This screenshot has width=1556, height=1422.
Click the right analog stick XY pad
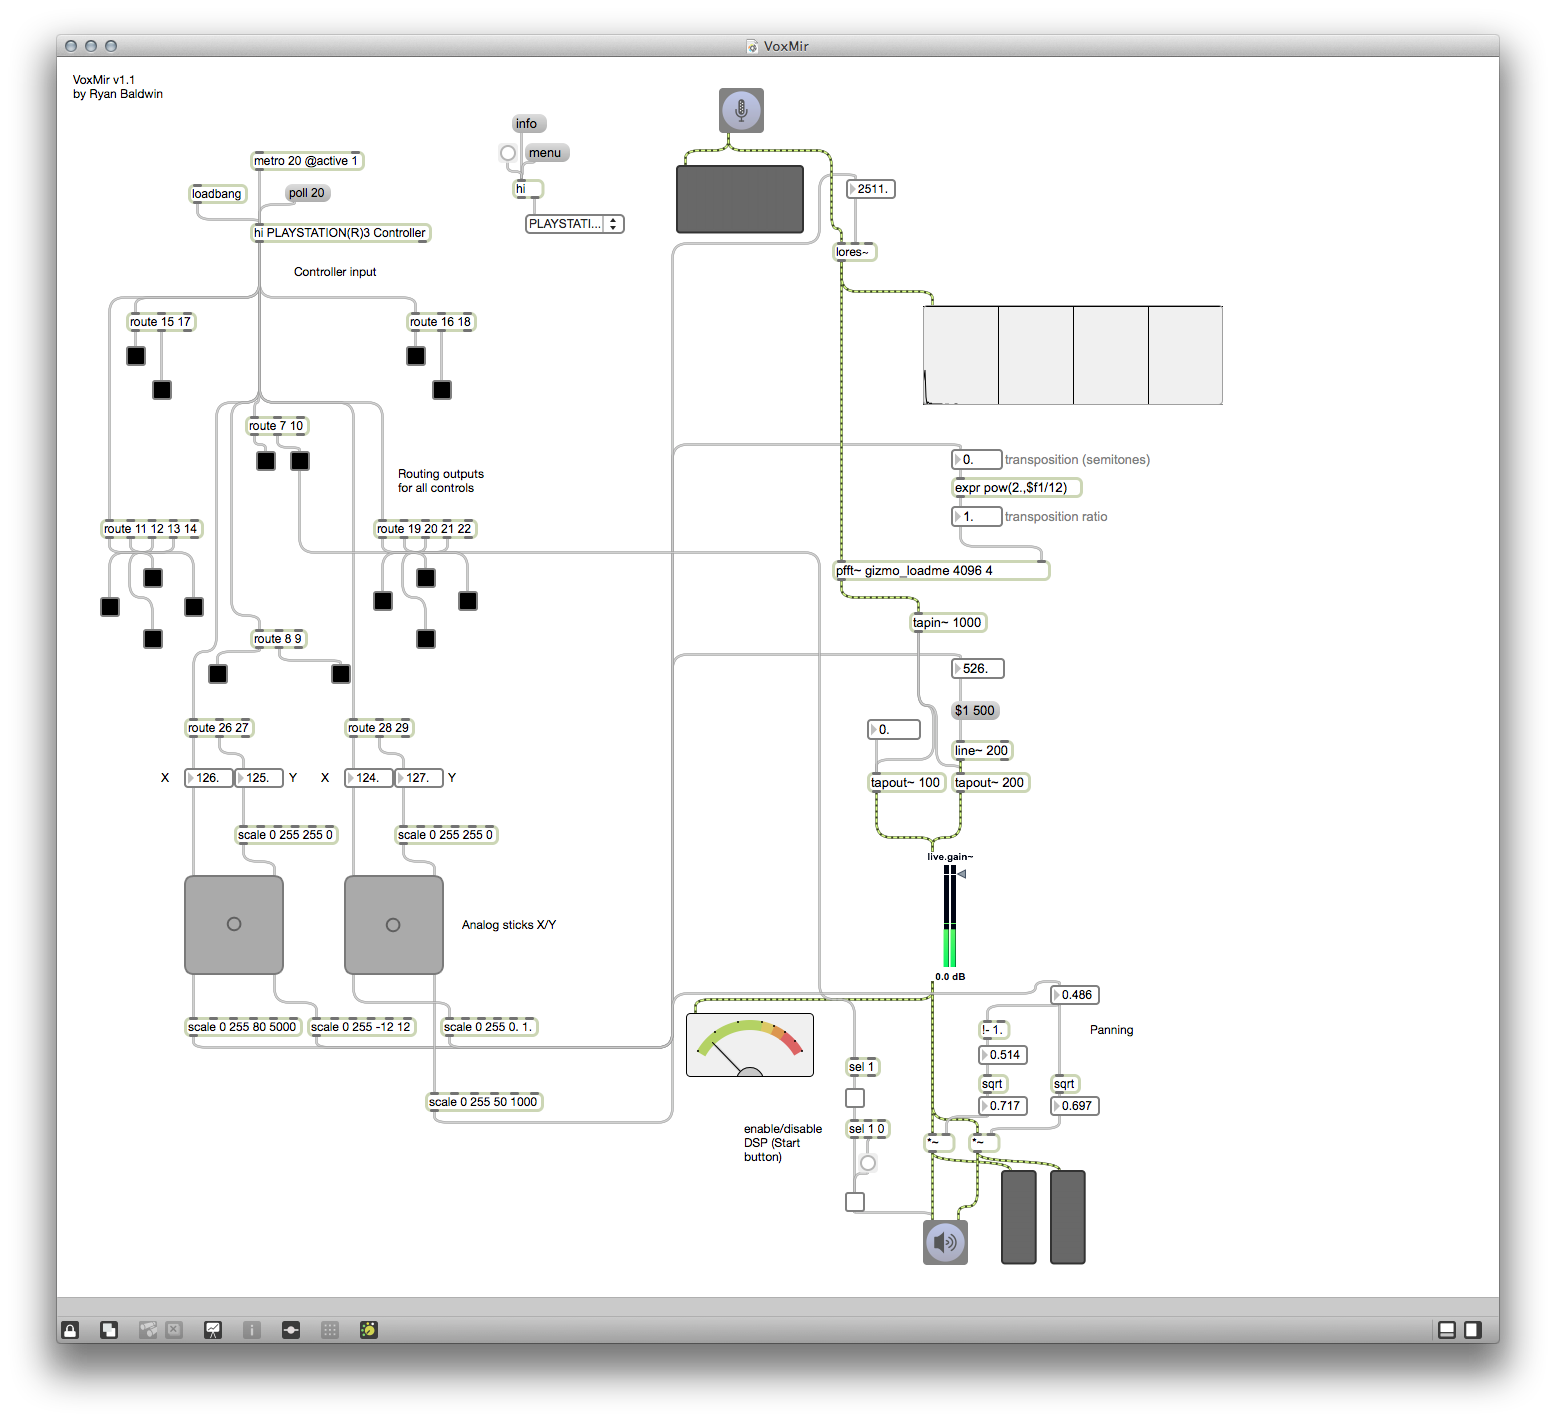[x=394, y=925]
